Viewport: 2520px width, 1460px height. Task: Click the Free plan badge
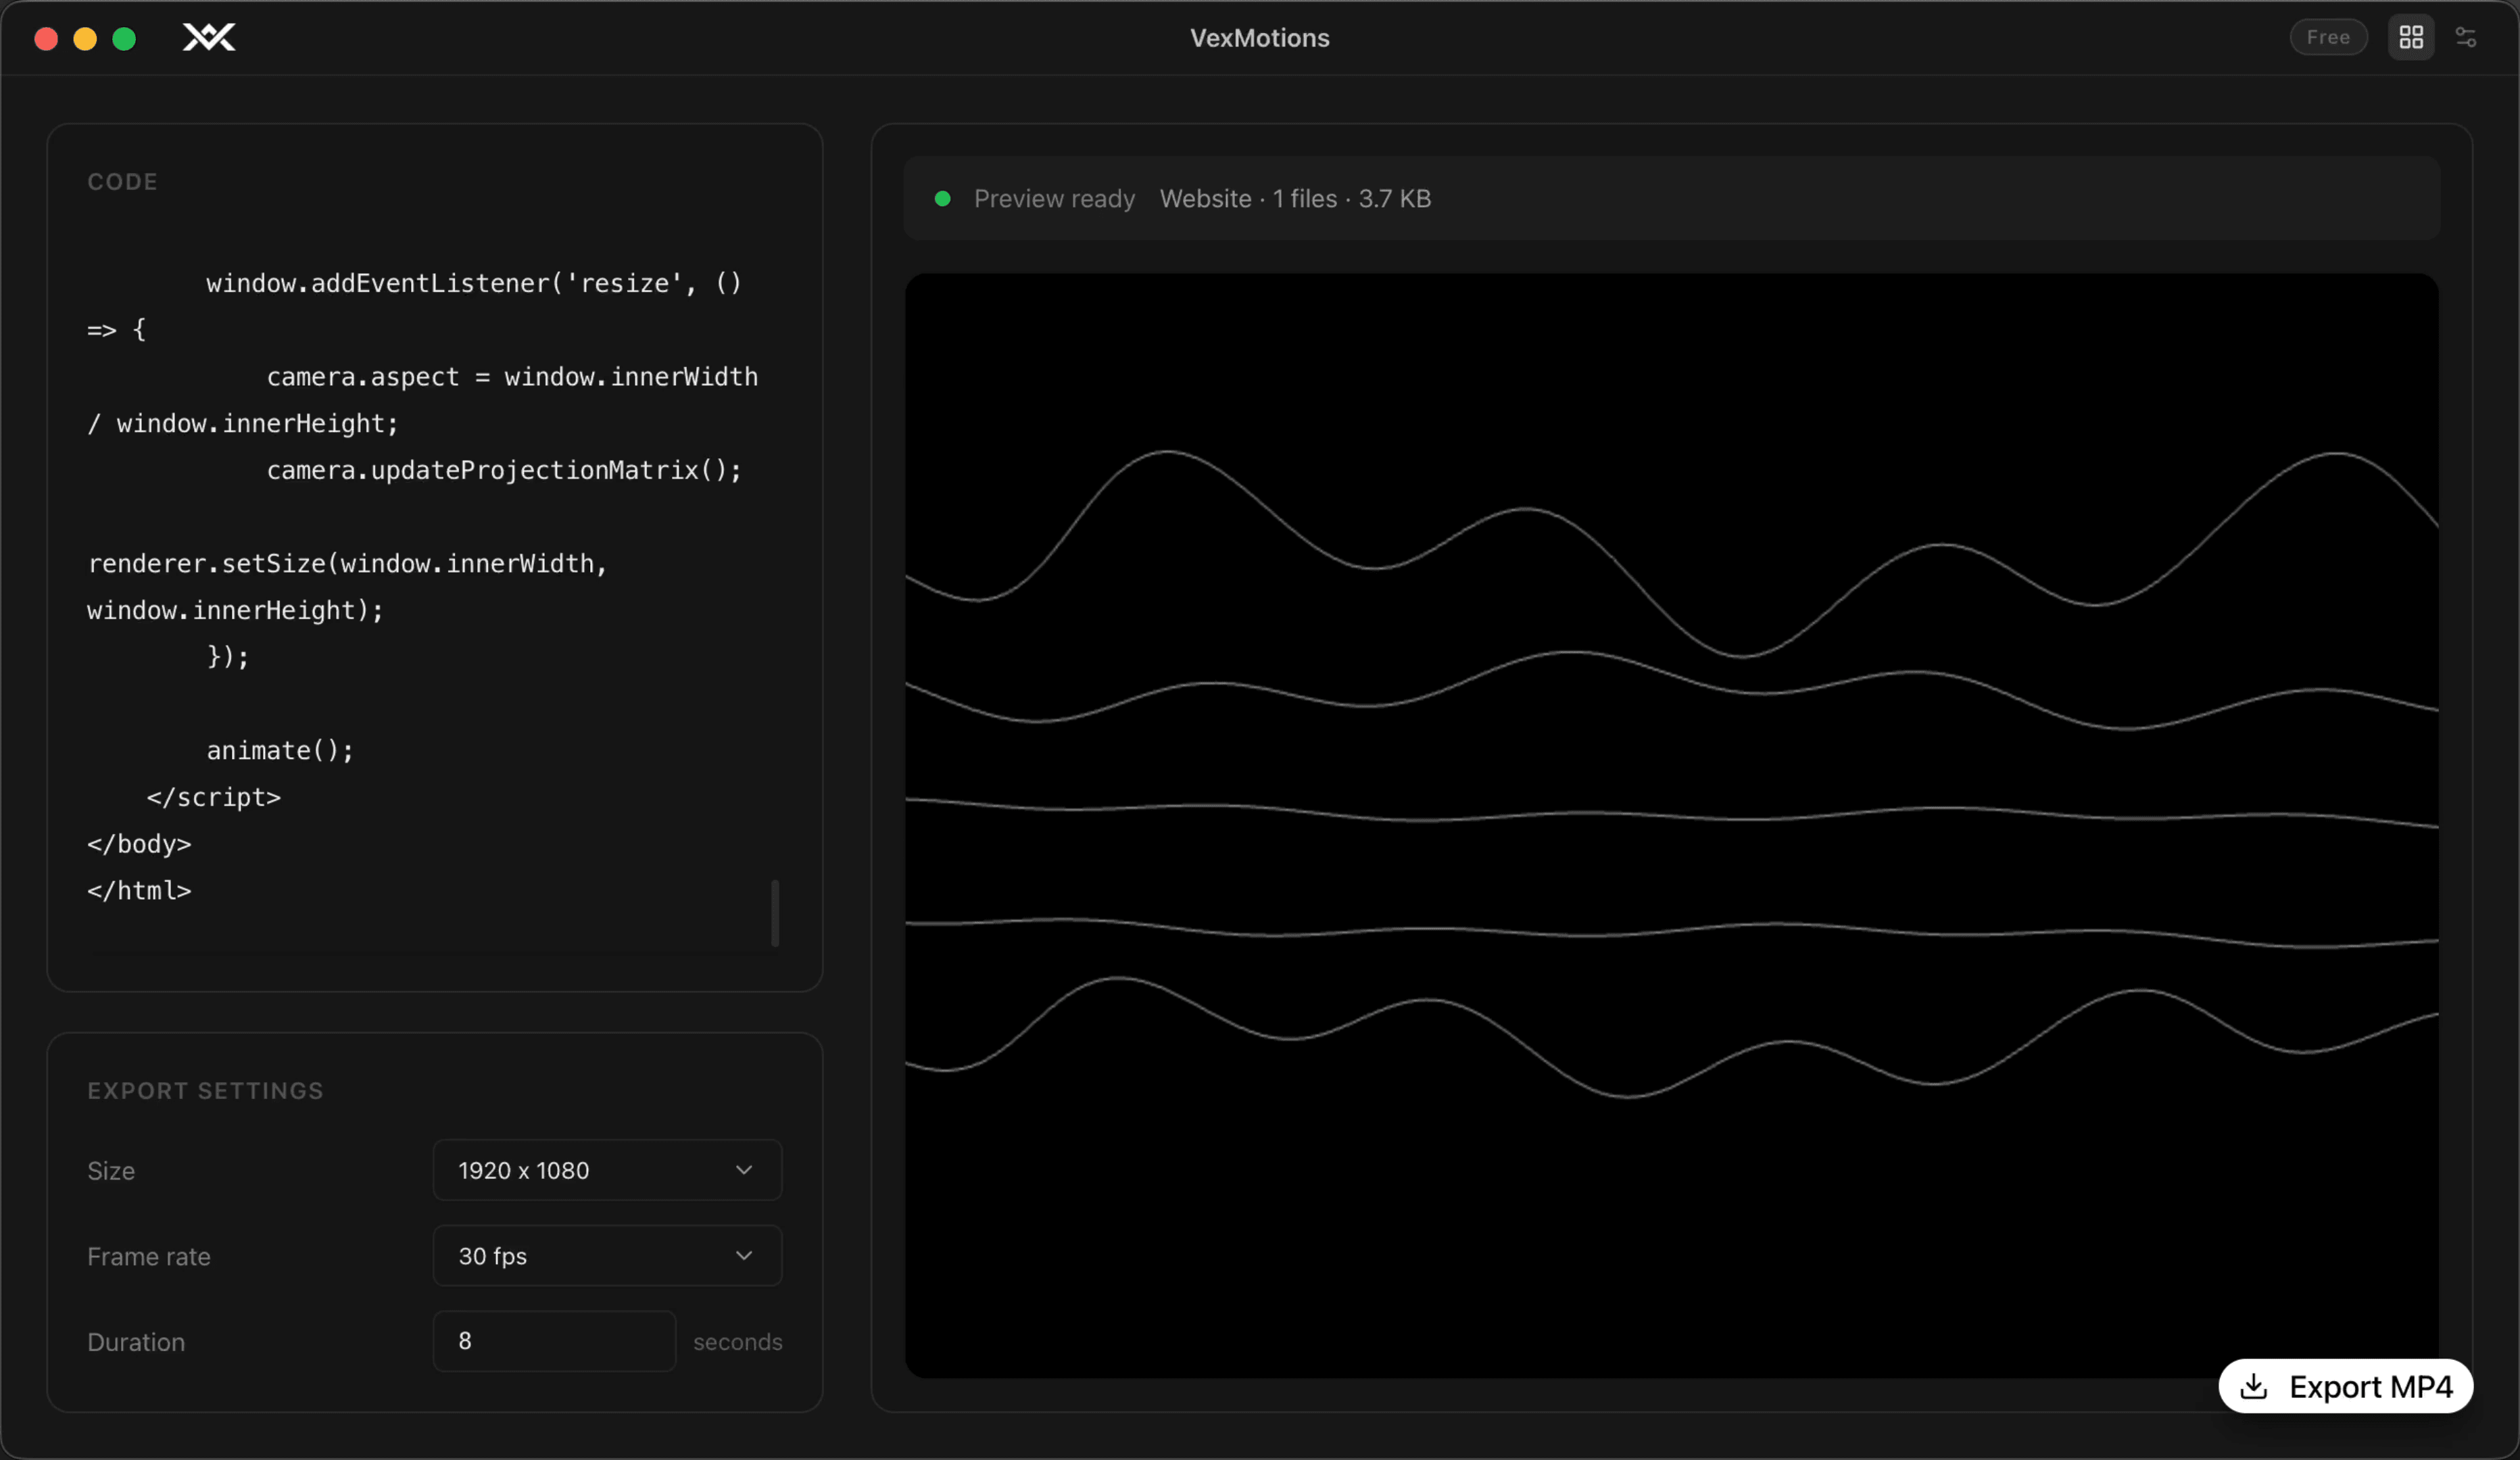coord(2328,38)
